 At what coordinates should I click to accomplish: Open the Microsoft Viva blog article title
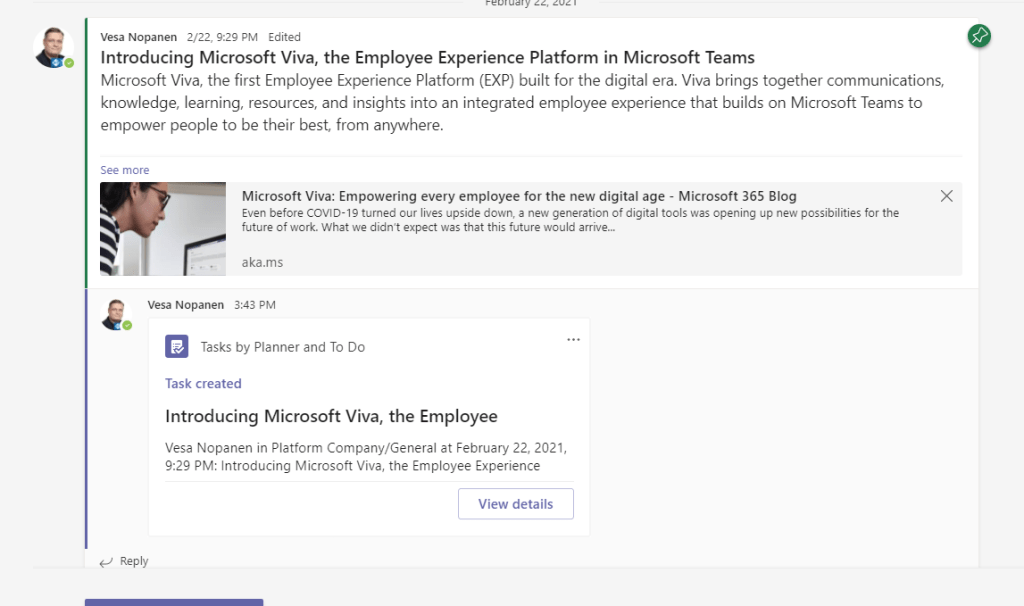tap(519, 196)
